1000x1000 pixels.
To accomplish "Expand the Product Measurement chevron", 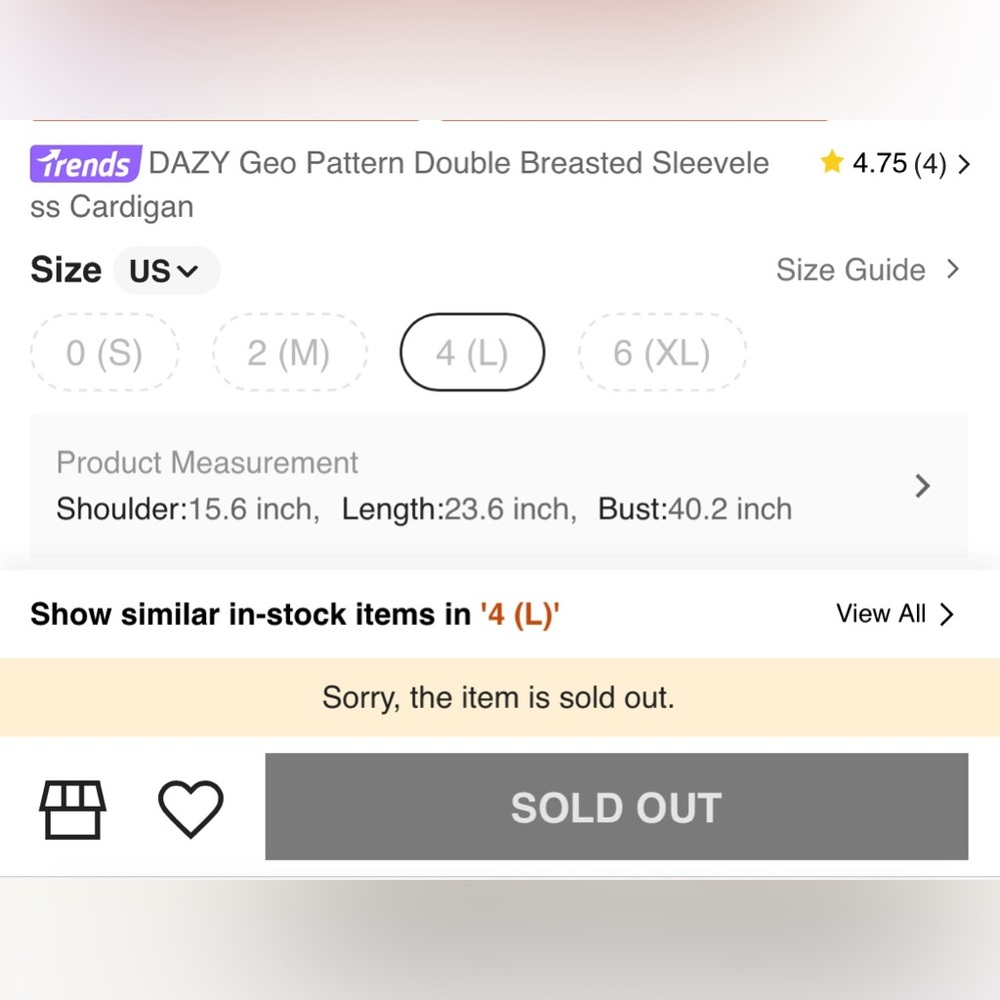I will (x=922, y=486).
